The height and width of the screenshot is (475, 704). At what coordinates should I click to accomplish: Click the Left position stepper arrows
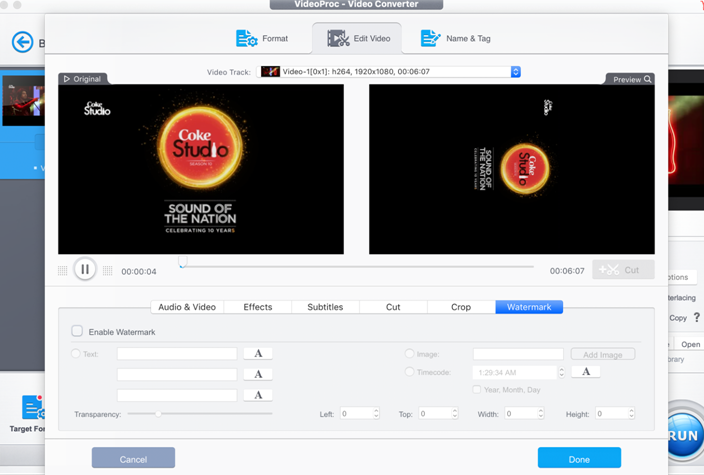(x=376, y=413)
